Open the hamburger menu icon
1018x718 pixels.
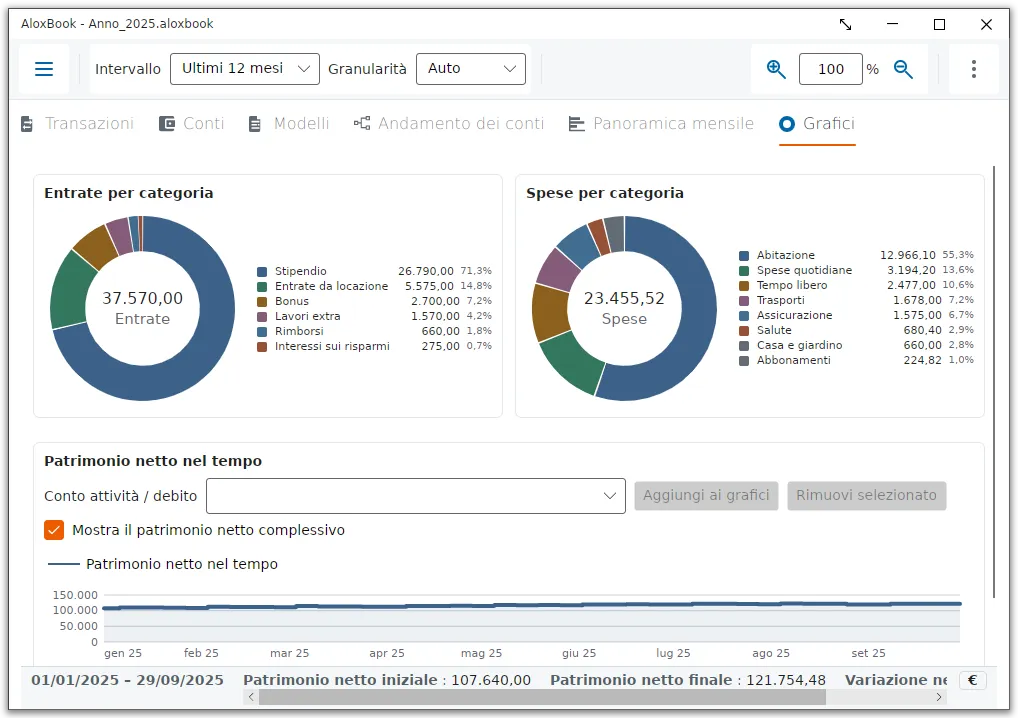point(43,69)
